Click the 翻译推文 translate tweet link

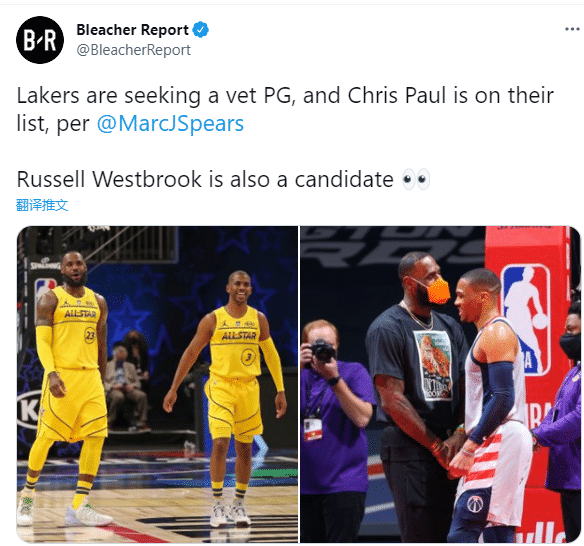click(42, 205)
